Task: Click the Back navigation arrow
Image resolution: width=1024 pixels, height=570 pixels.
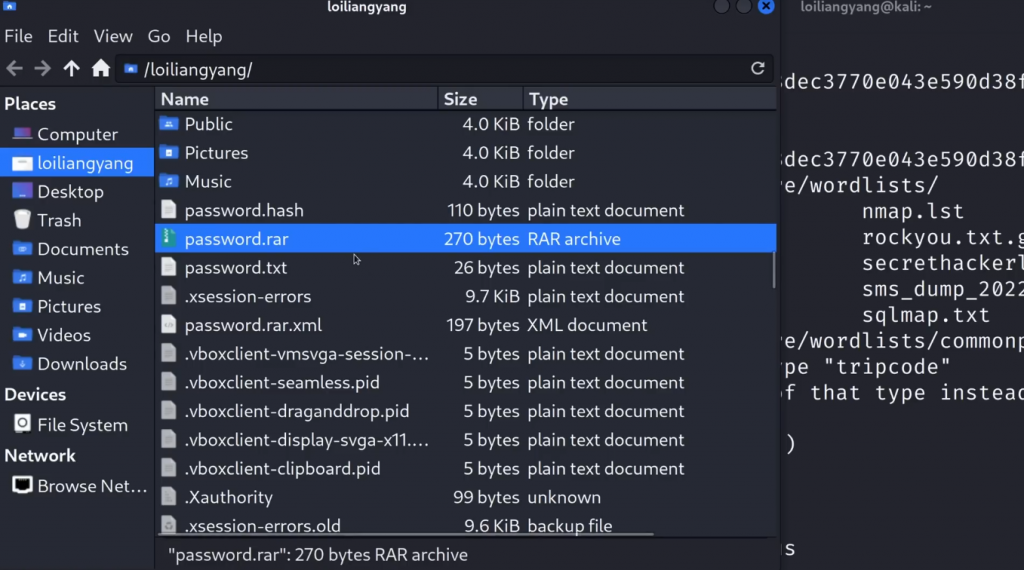Action: point(14,69)
